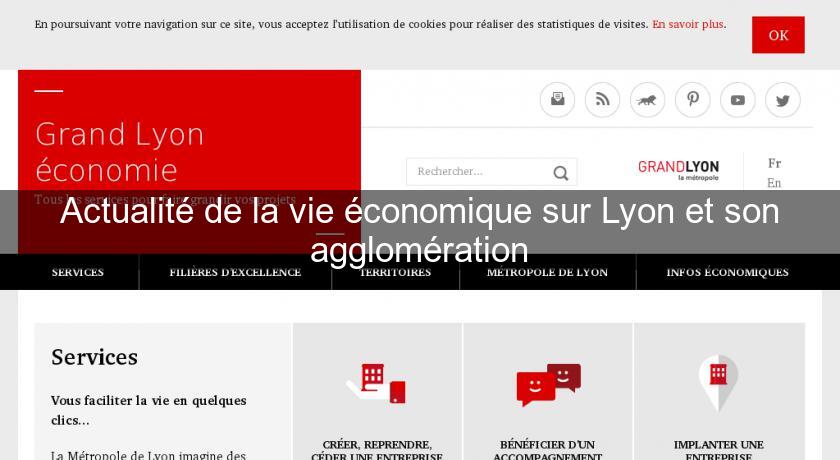This screenshot has width=840, height=460.
Task: Open 'BÉNÉFICIER D'UN ACCOMPAGNEMENT' link
Action: coord(548,450)
